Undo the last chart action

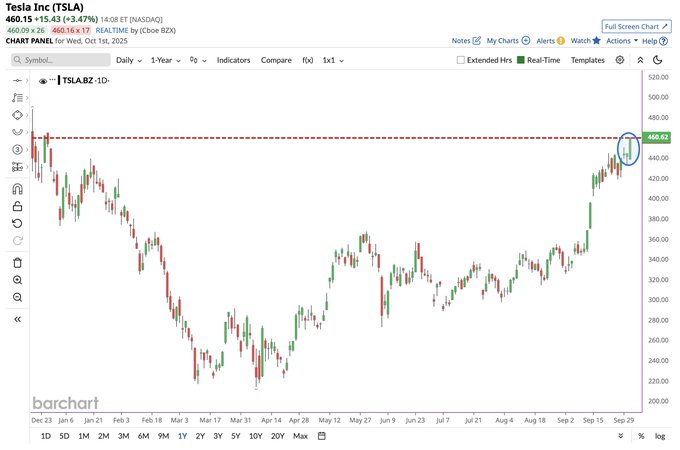pos(17,224)
